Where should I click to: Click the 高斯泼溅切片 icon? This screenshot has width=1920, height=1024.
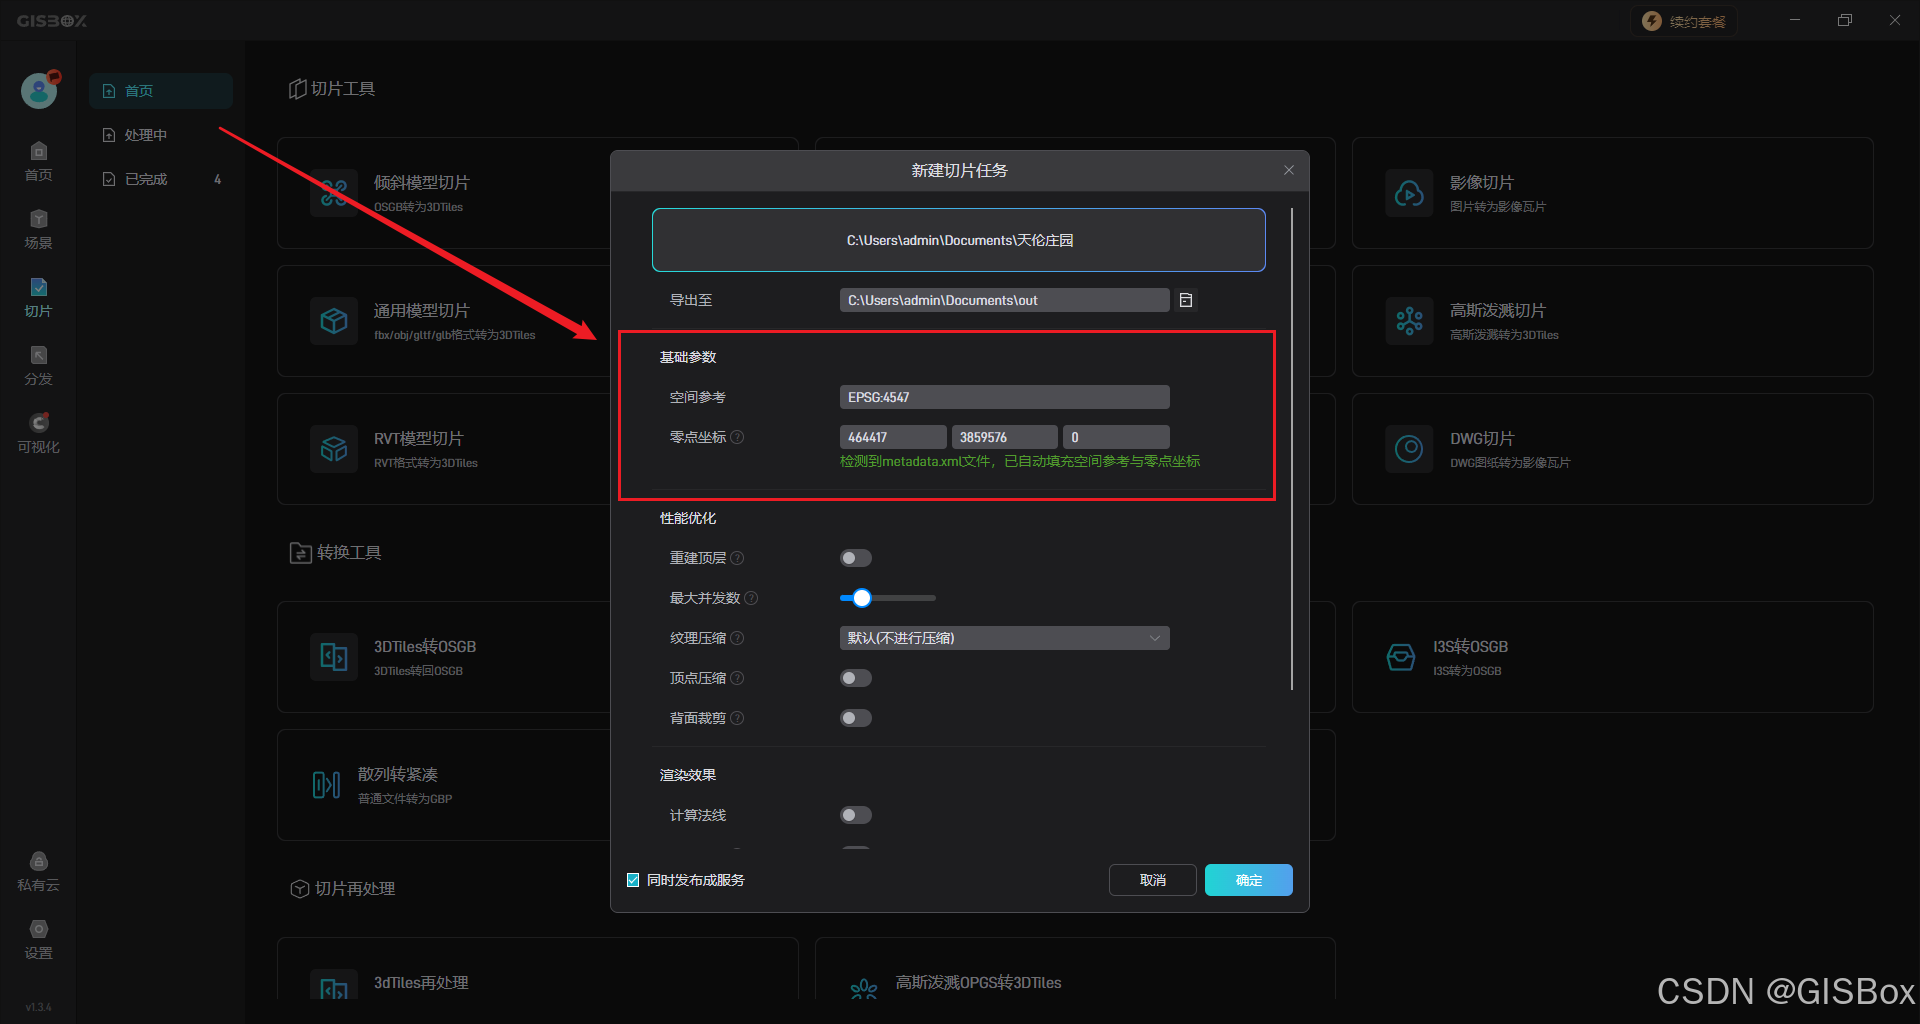1409,321
